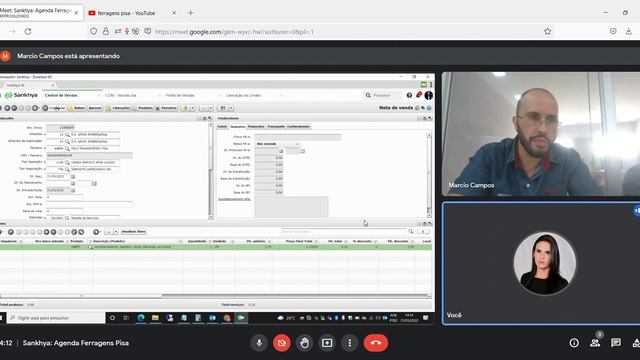Open the Empresa lookup magnifier
Screen dimensions: 640x360
(67, 135)
